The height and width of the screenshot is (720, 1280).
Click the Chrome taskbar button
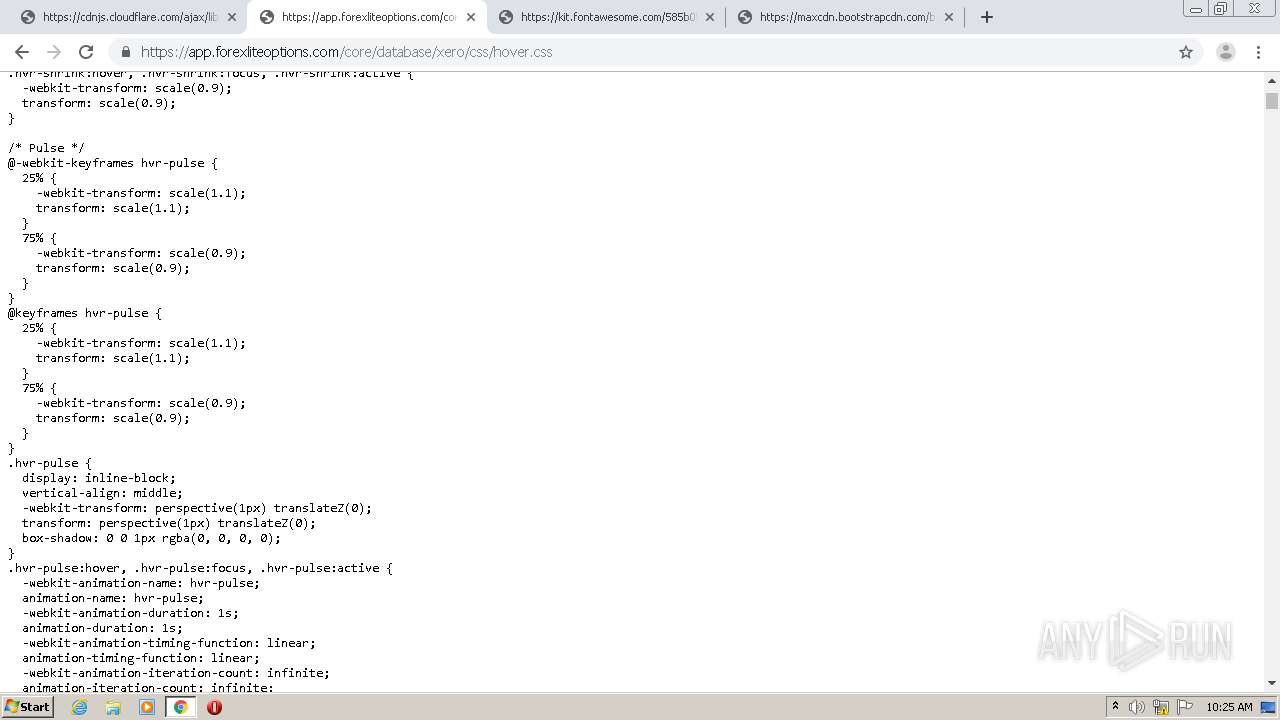pyautogui.click(x=181, y=707)
